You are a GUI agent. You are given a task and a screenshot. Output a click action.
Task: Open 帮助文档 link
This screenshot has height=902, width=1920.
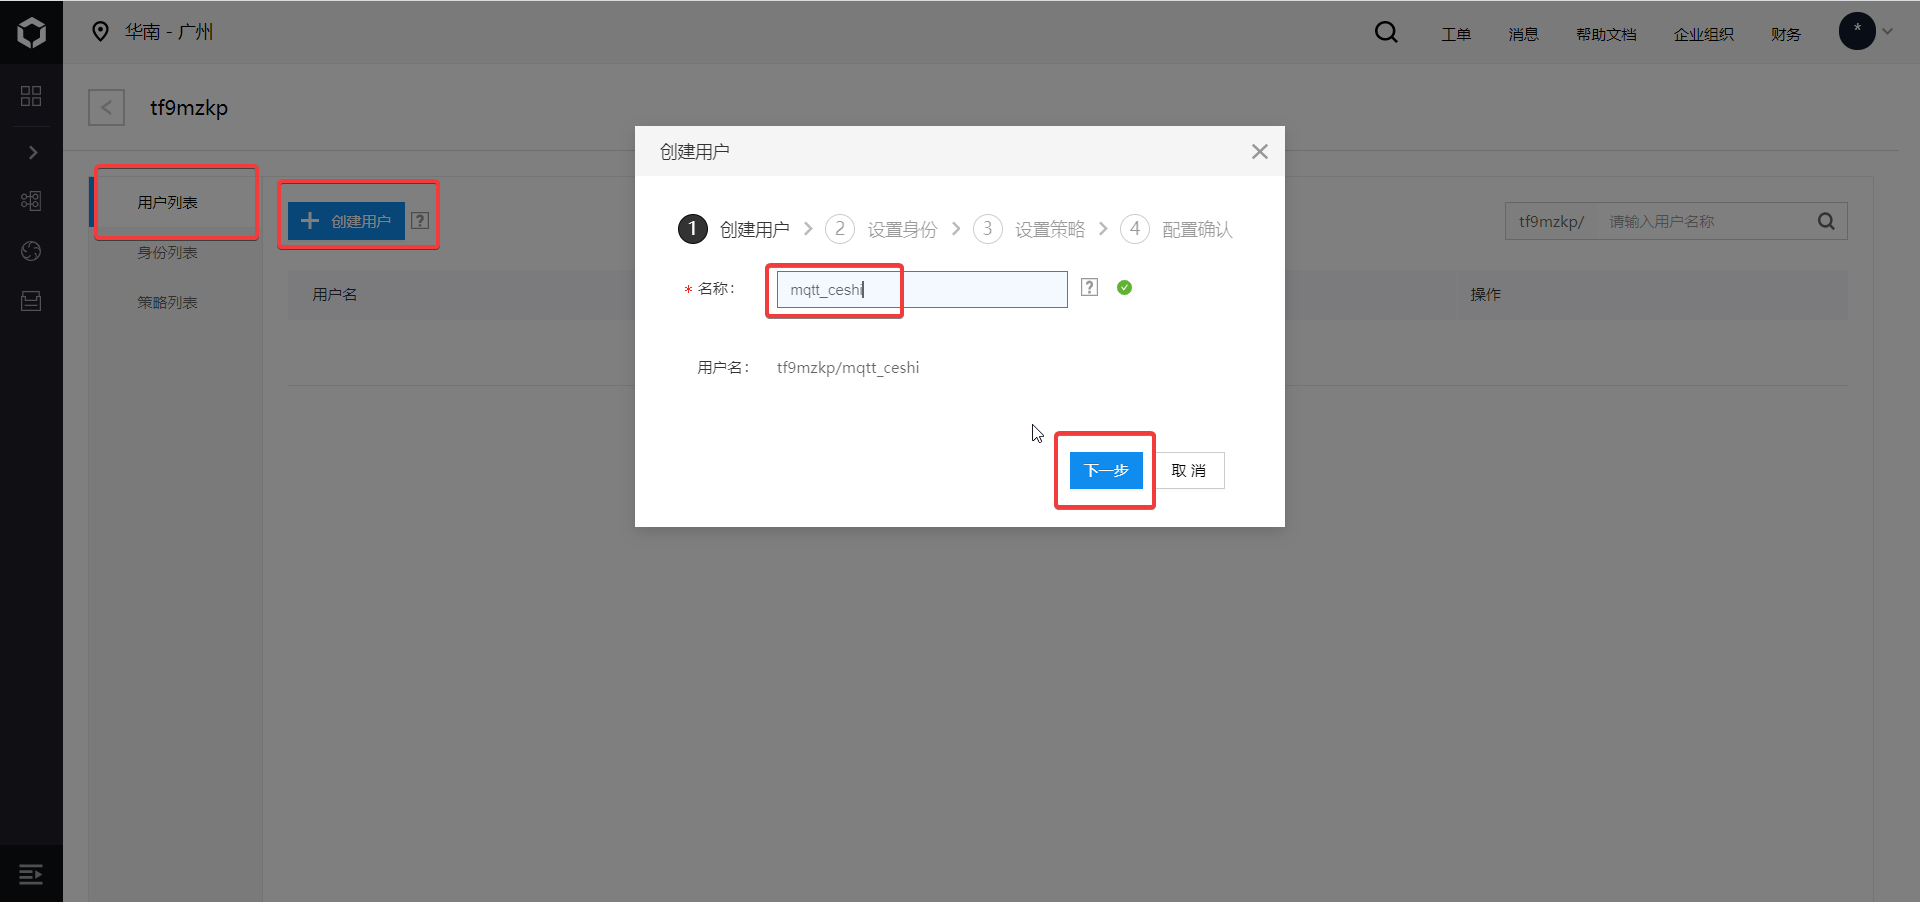pos(1606,34)
